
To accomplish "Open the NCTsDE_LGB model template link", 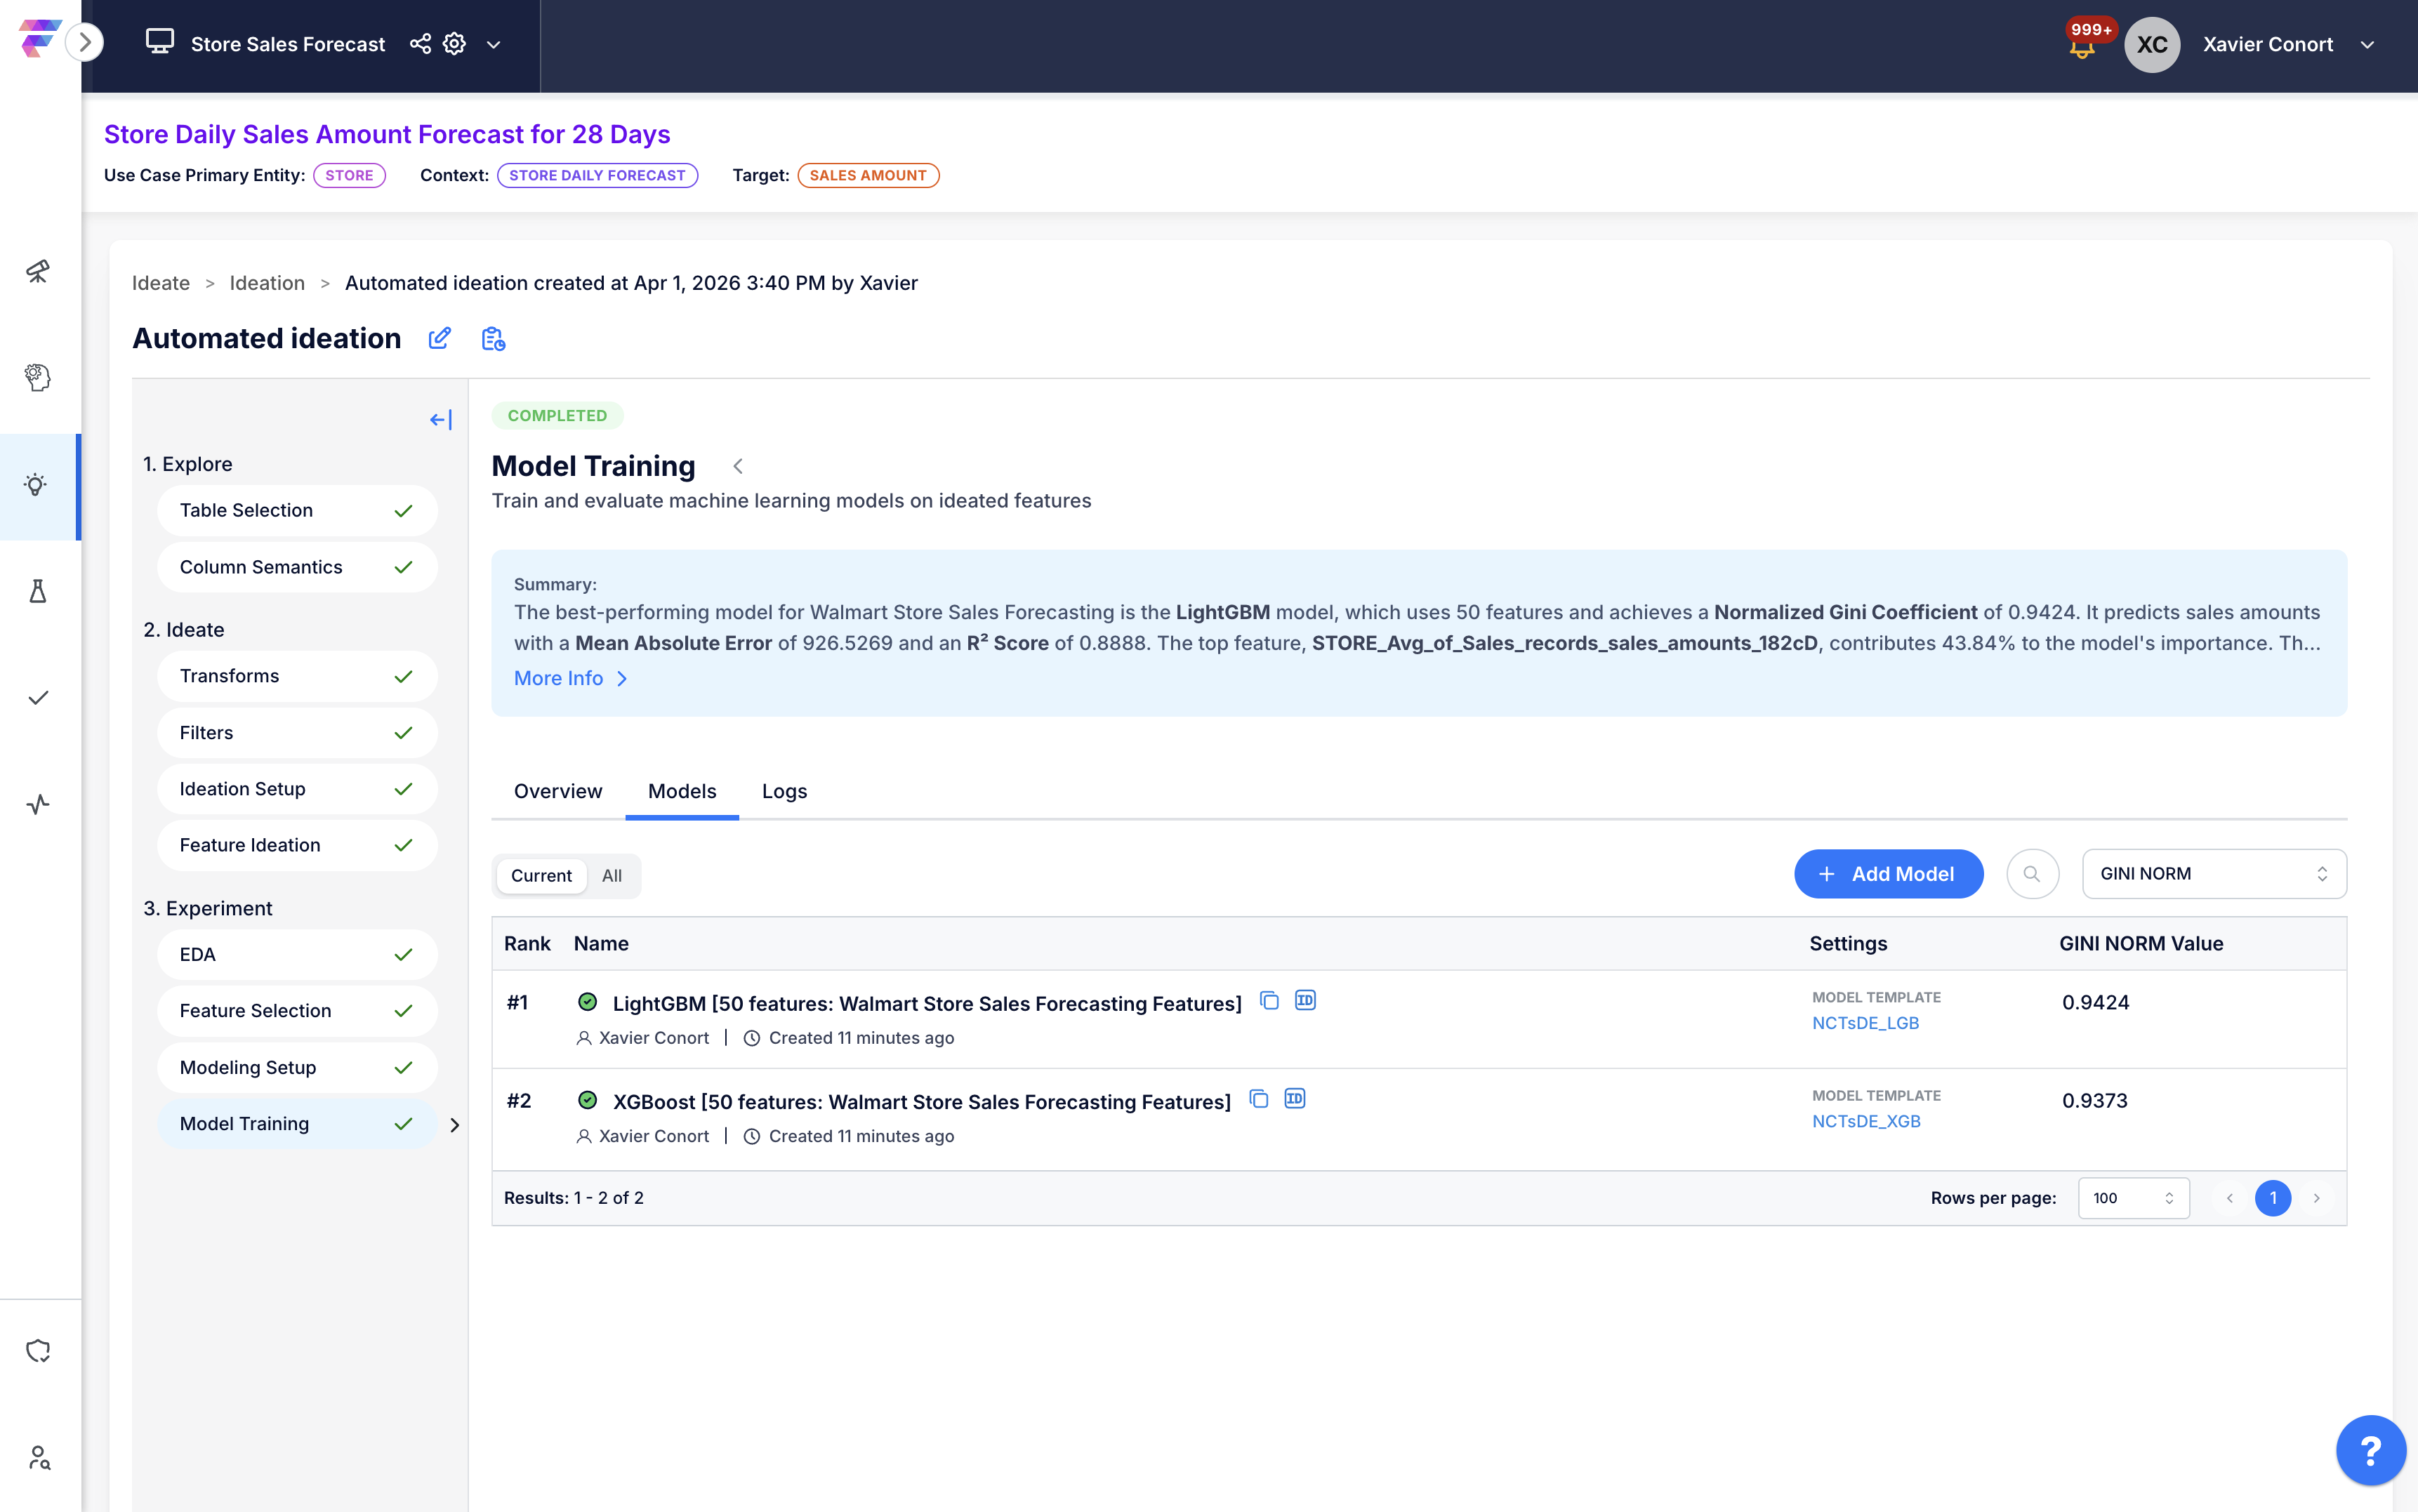I will pos(1865,1023).
